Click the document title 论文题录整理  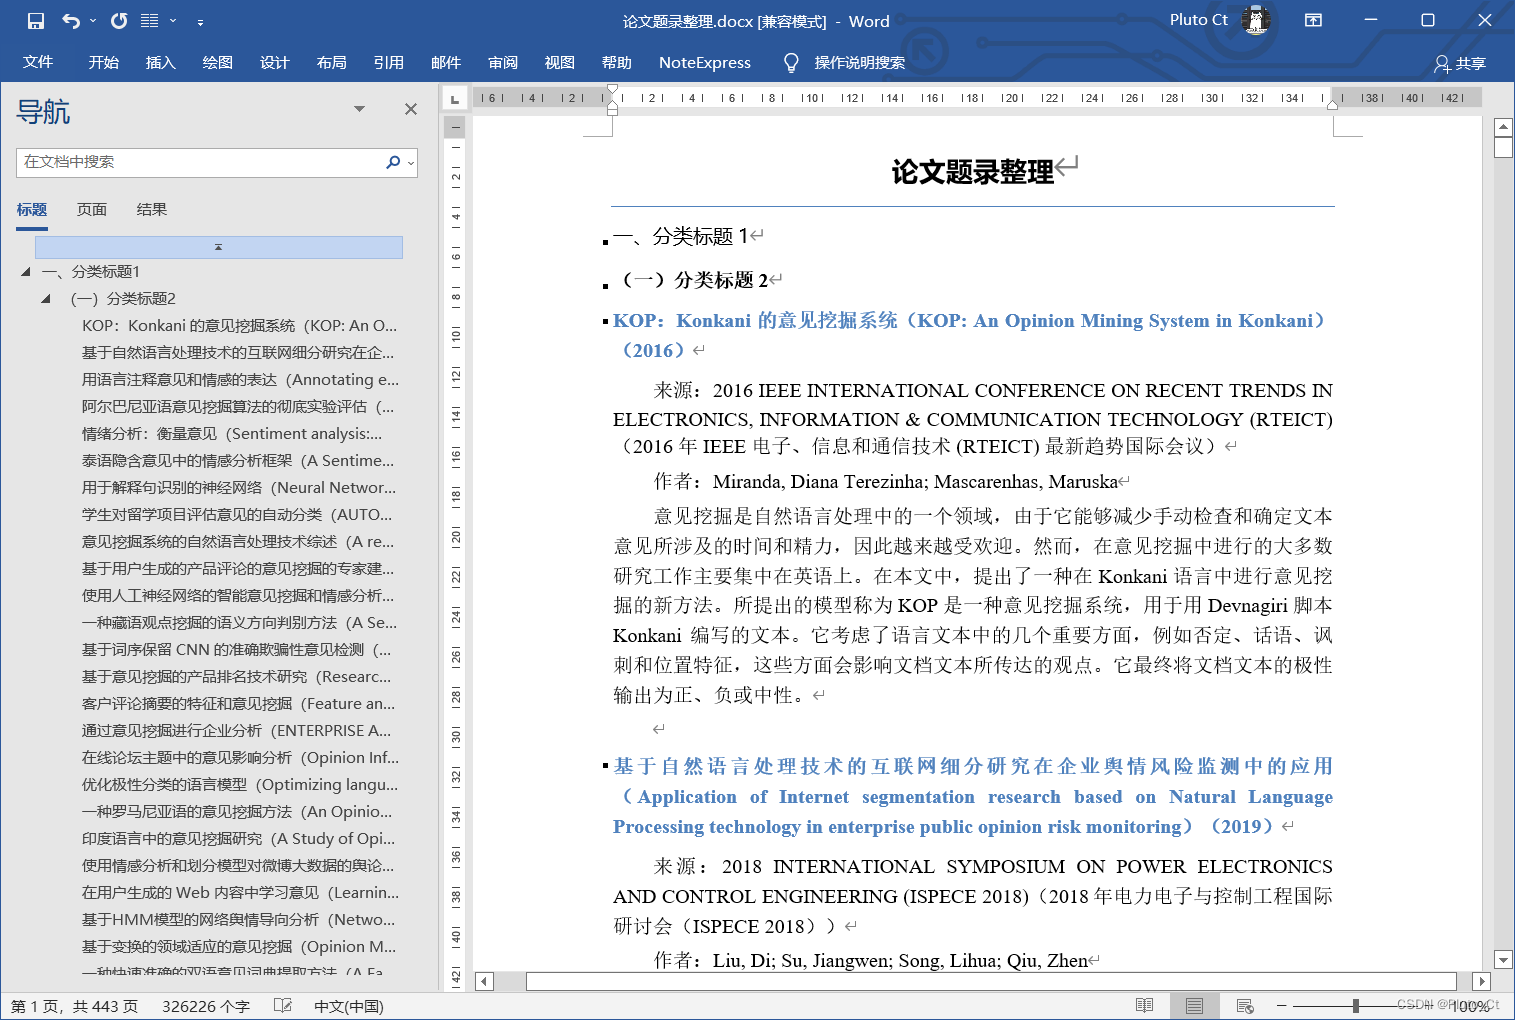(x=972, y=172)
